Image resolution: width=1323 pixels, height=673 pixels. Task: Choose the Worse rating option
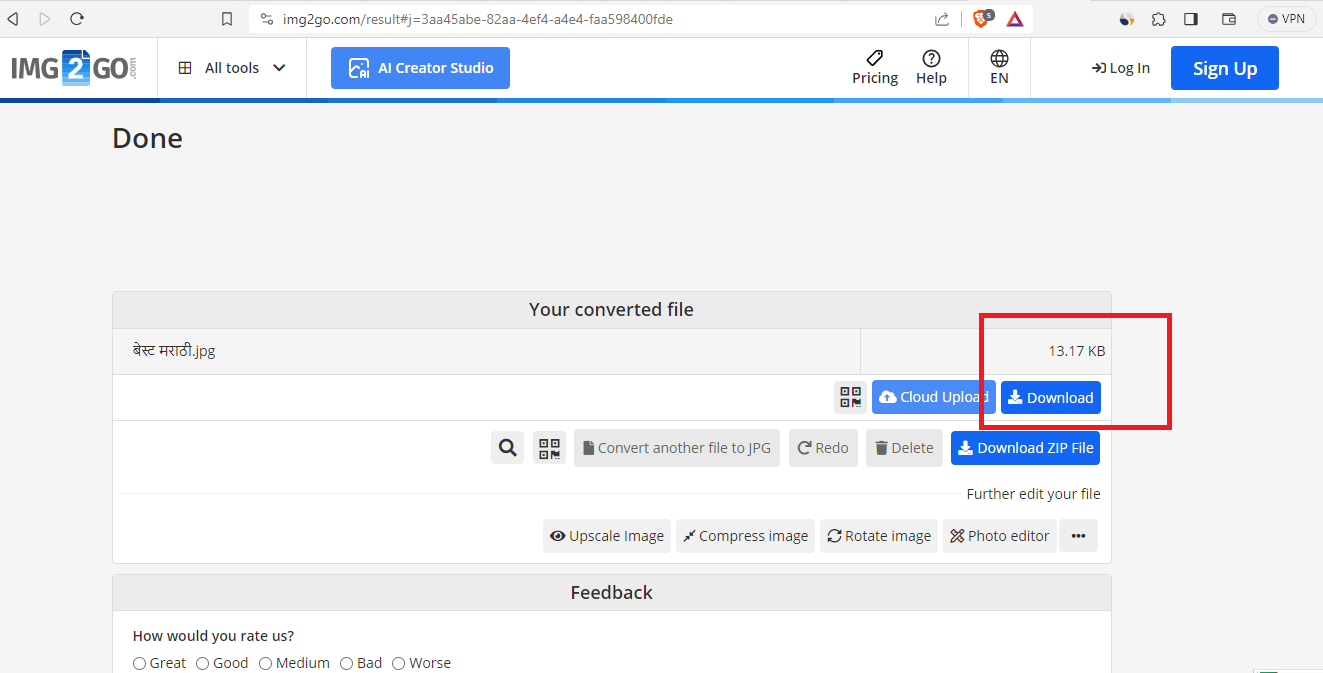tap(399, 663)
